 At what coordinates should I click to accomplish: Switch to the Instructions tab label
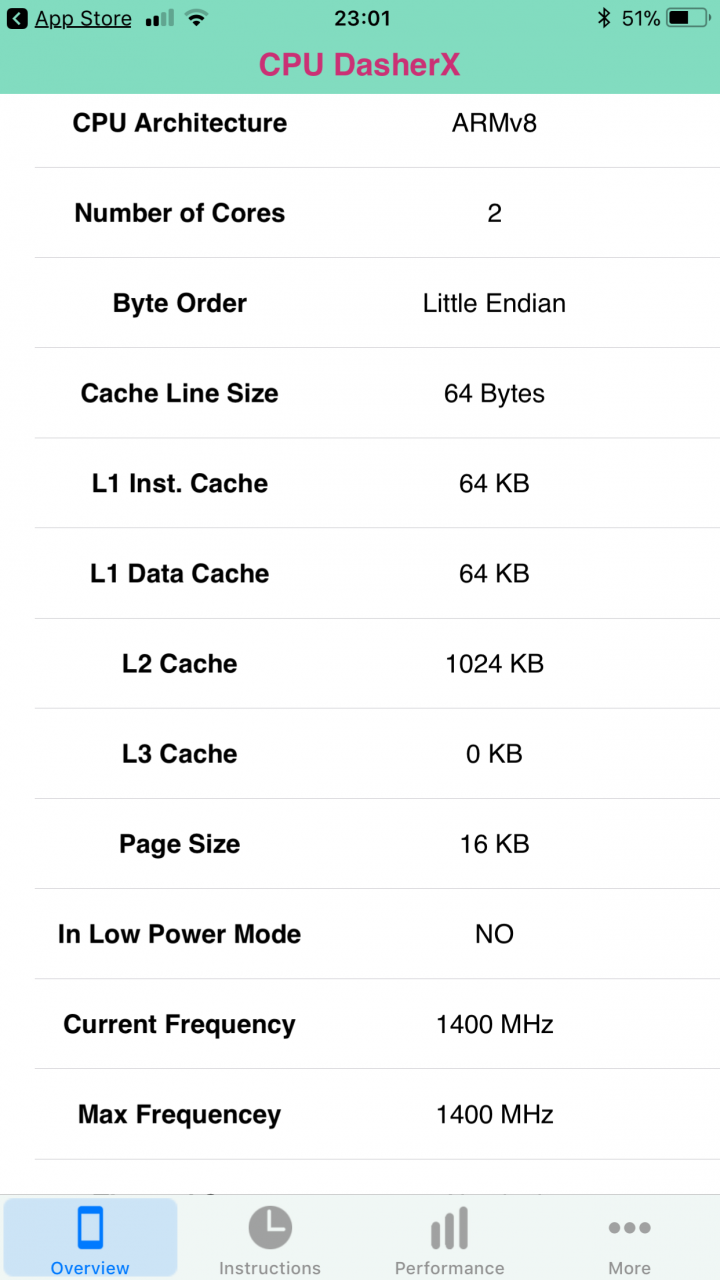270,1268
